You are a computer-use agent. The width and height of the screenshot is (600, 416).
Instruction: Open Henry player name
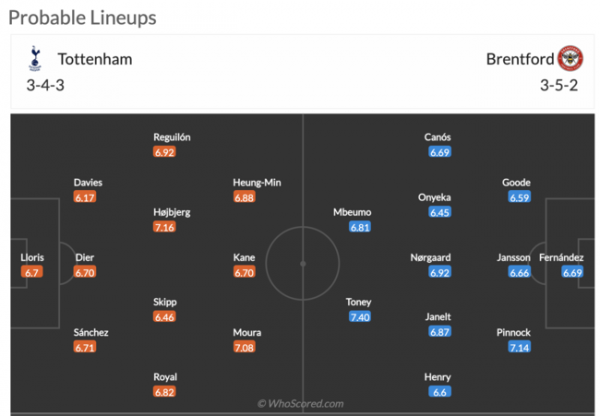click(x=438, y=377)
